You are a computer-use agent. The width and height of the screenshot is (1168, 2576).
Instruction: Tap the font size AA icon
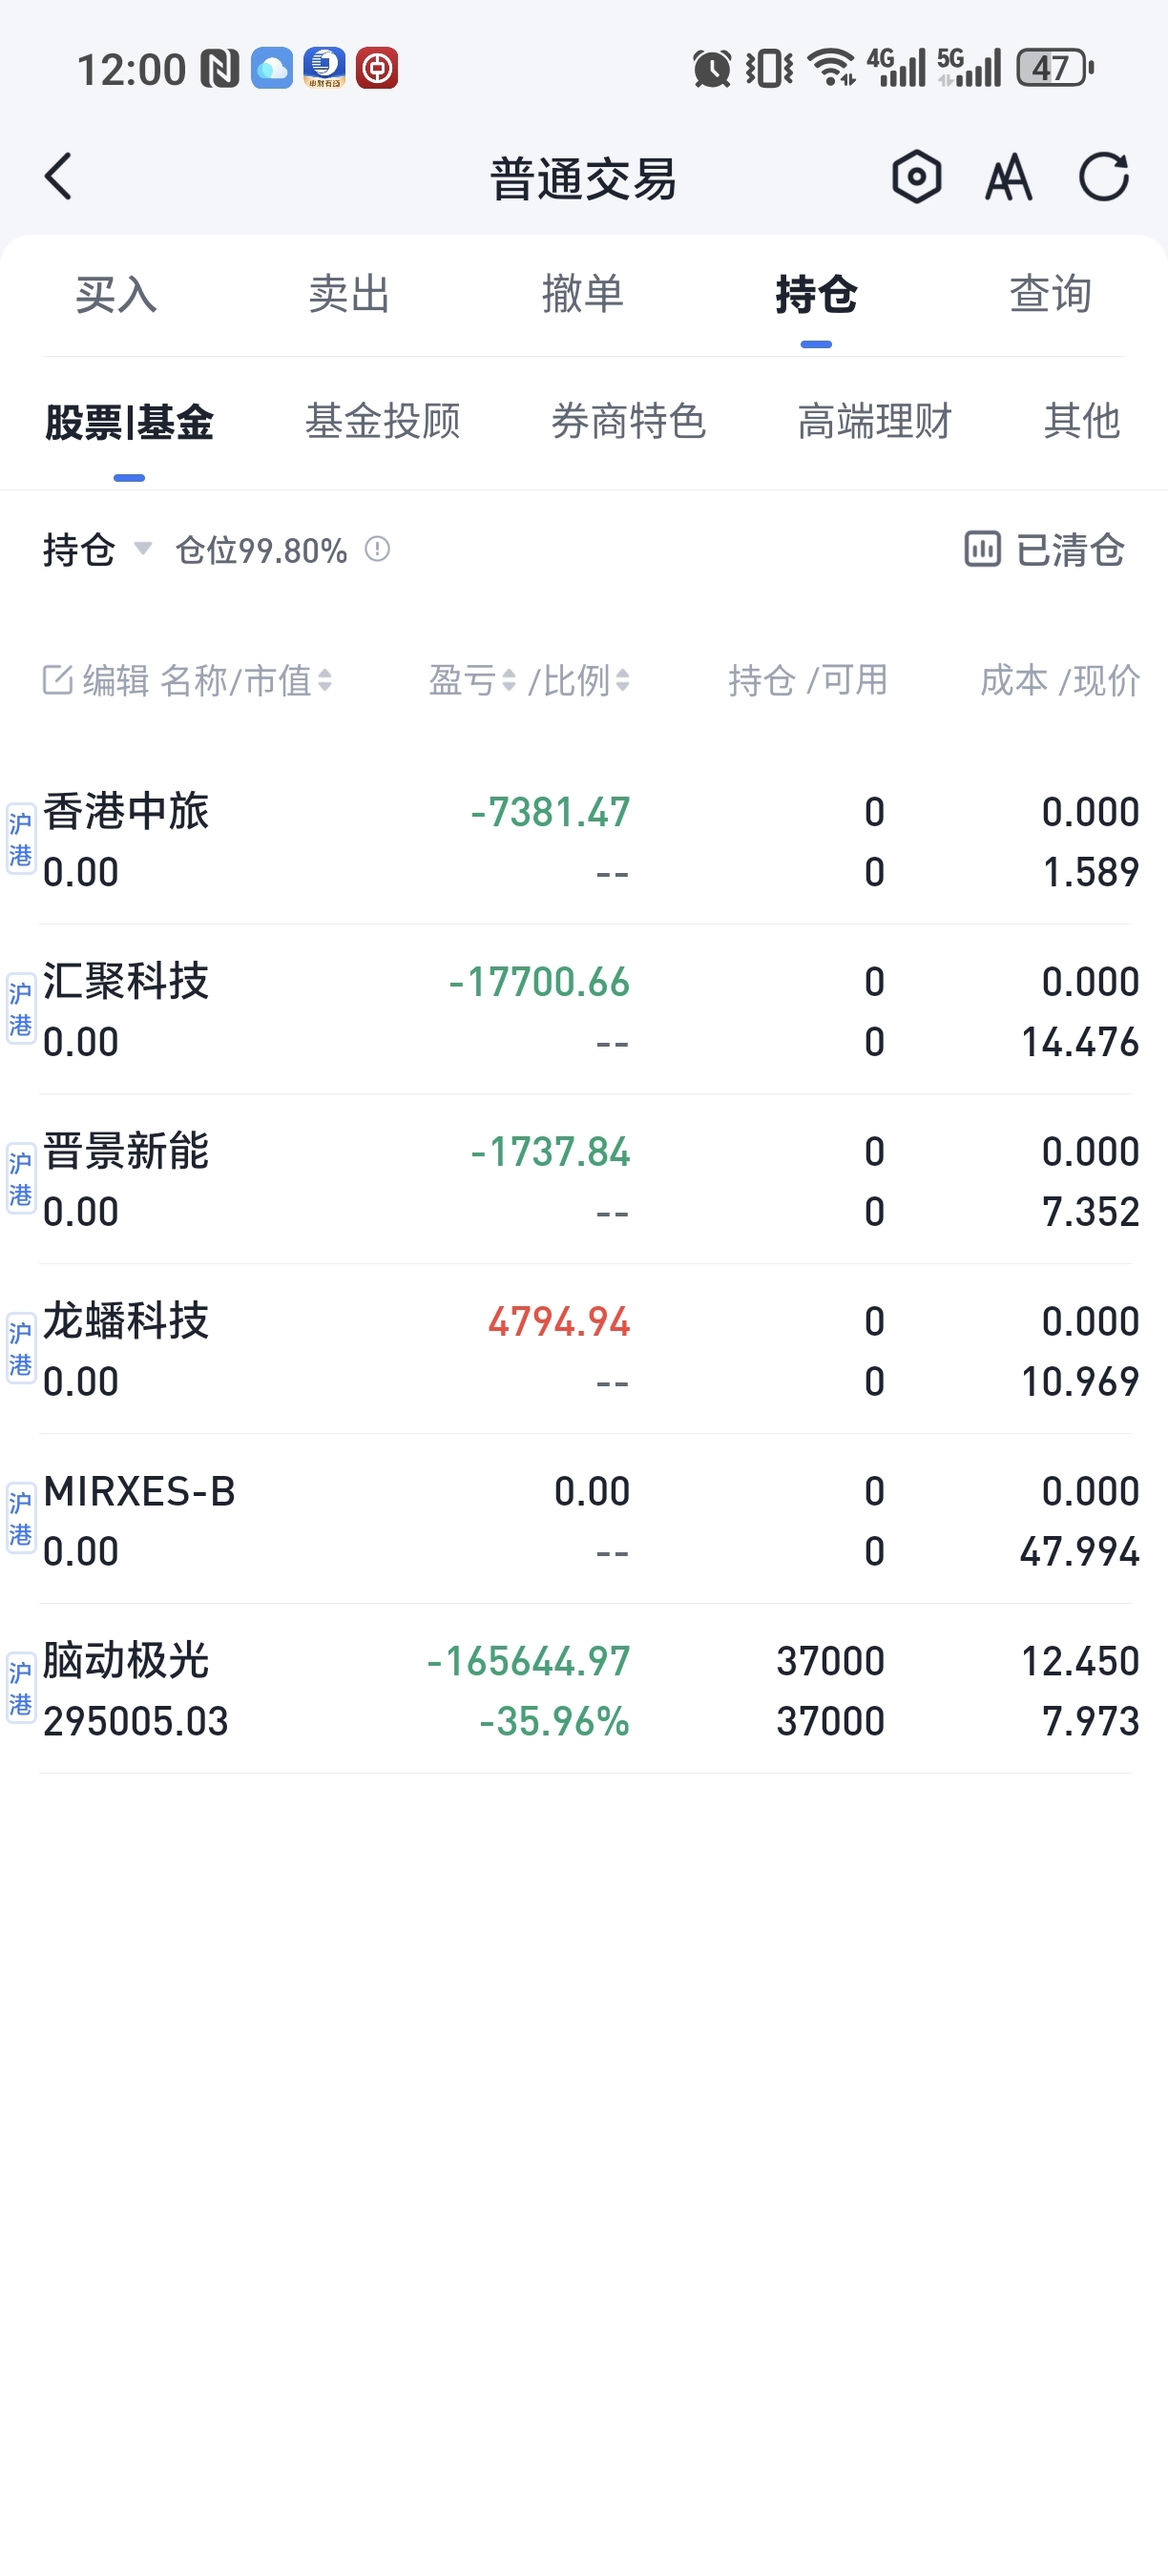pyautogui.click(x=1008, y=178)
